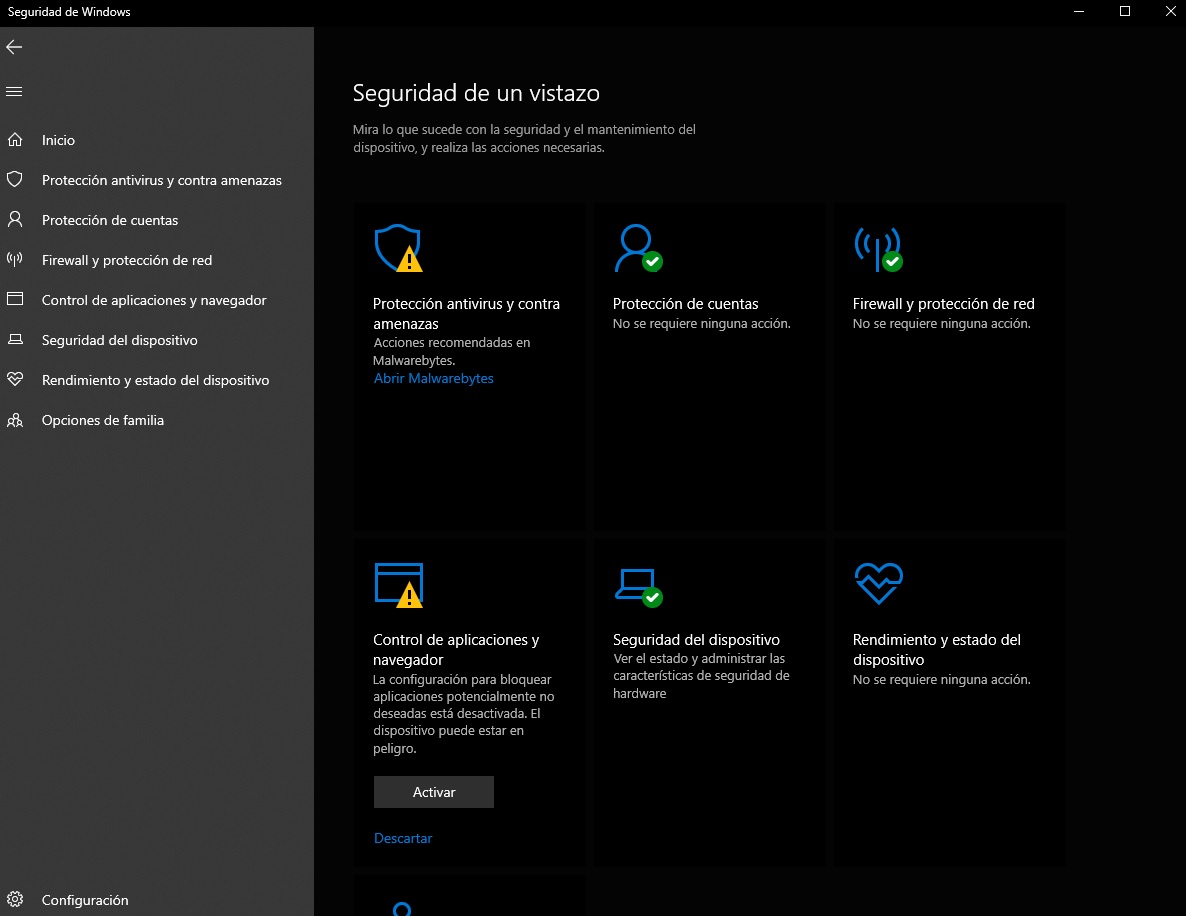Click the app and browser control warning icon
The width and height of the screenshot is (1186, 916).
pos(398,585)
